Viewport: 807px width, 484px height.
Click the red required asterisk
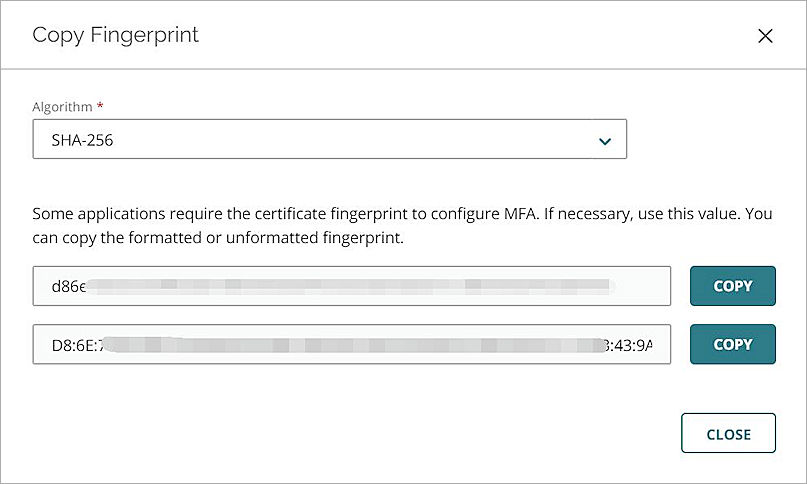tap(100, 106)
